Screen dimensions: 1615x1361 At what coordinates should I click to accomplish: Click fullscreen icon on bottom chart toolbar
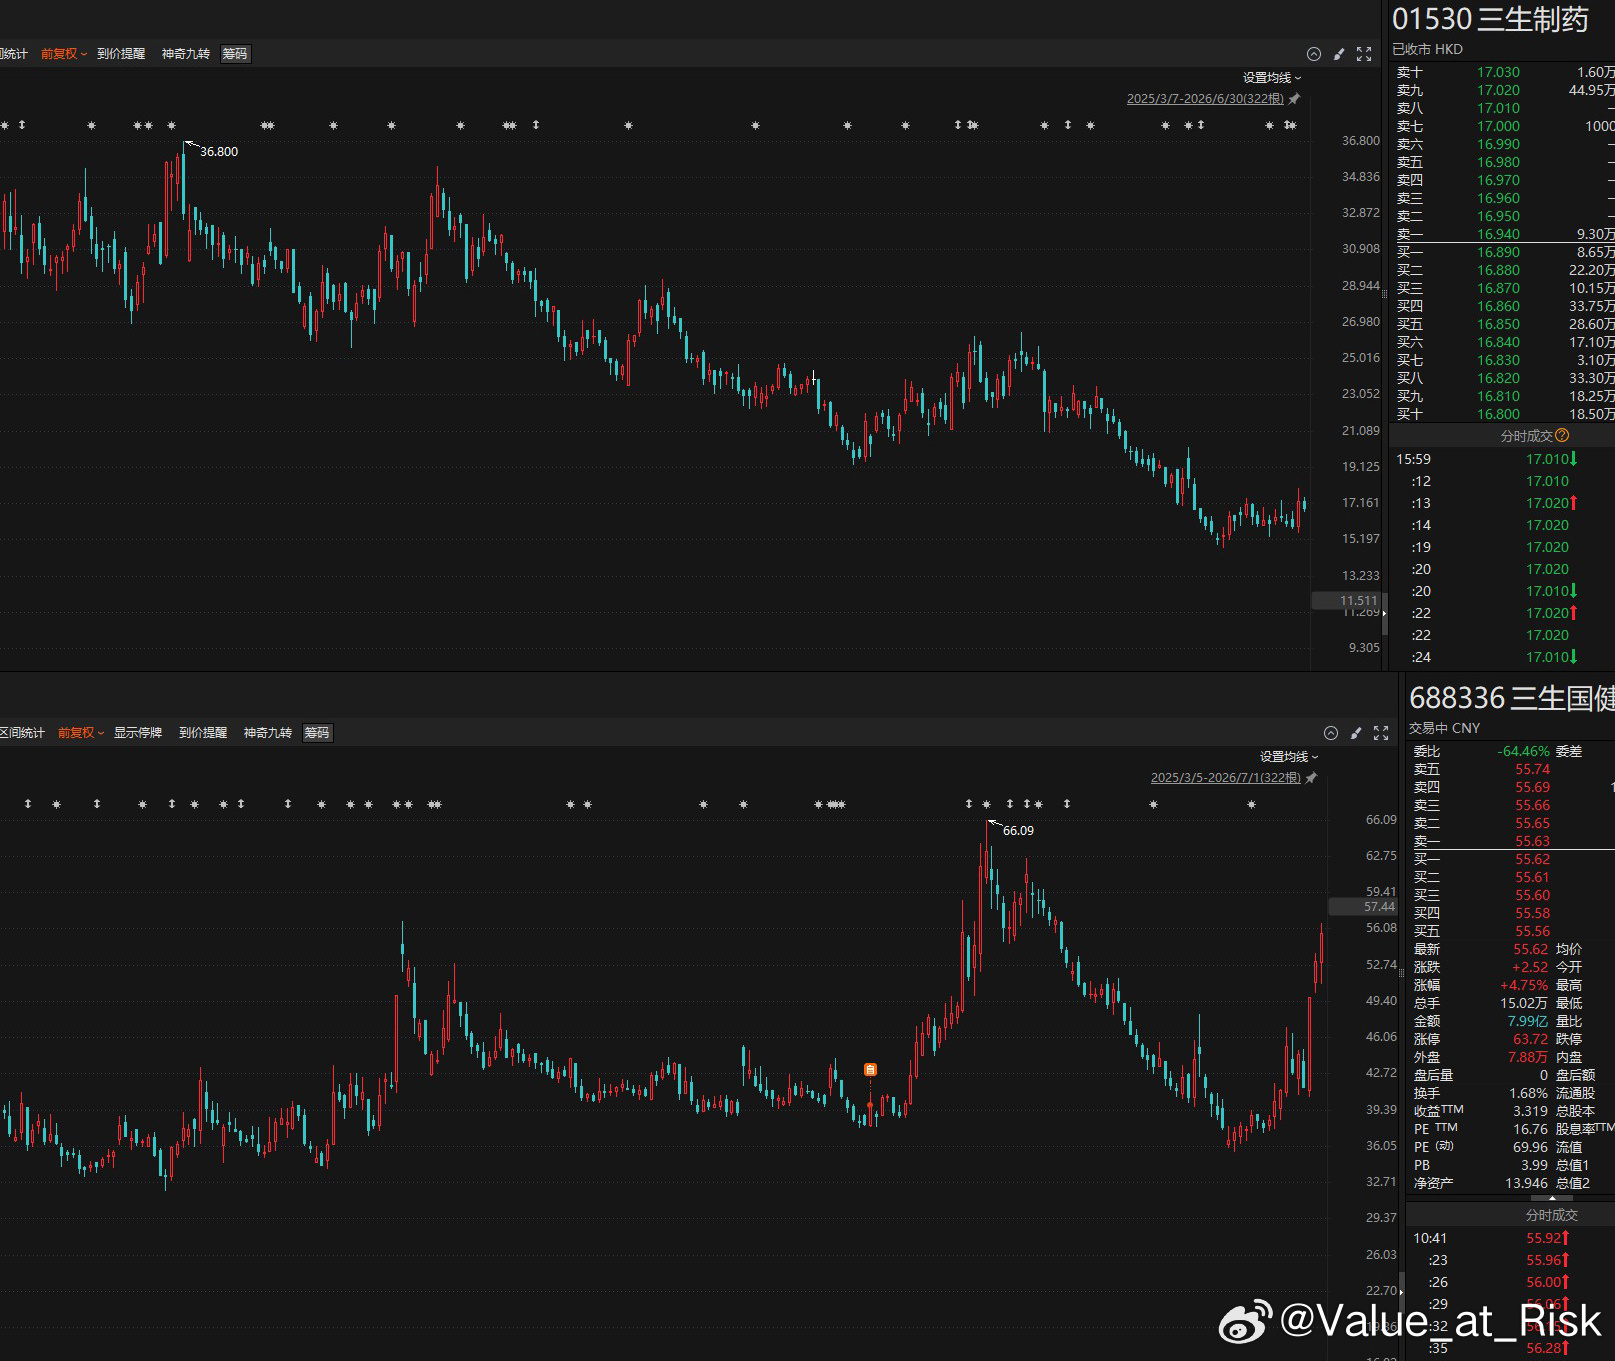point(1381,733)
